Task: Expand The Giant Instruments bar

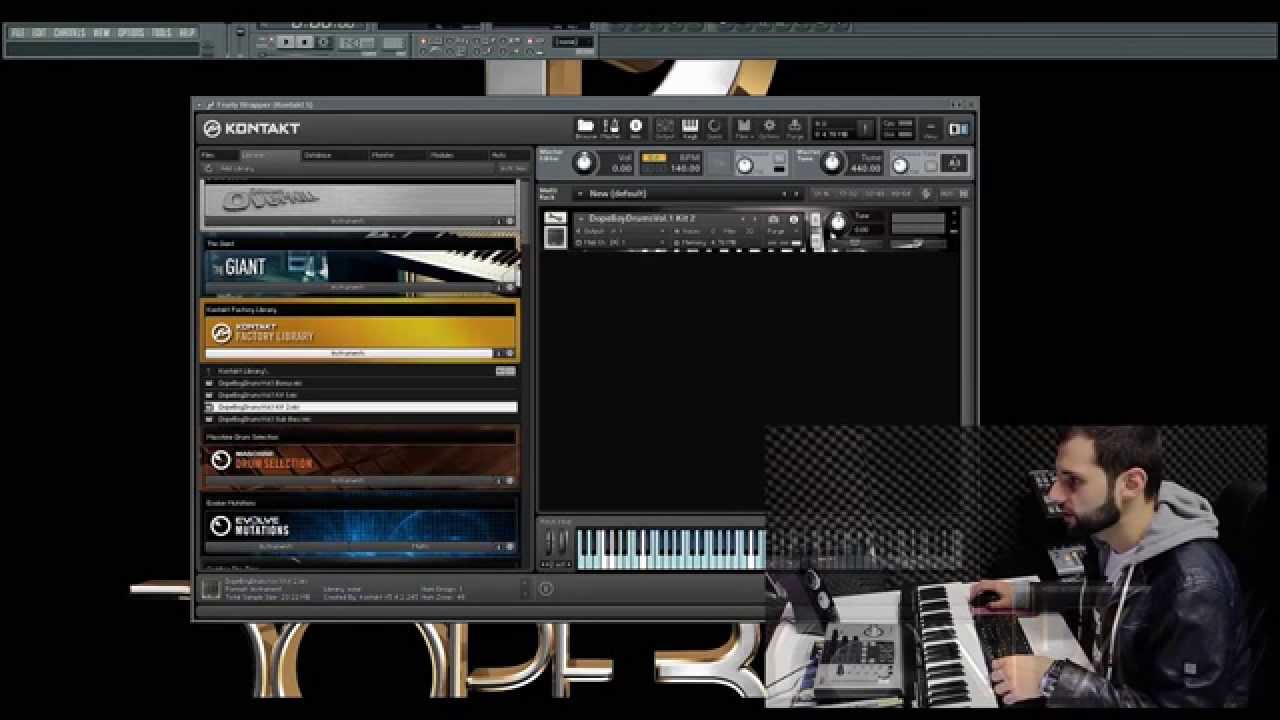Action: pos(349,287)
